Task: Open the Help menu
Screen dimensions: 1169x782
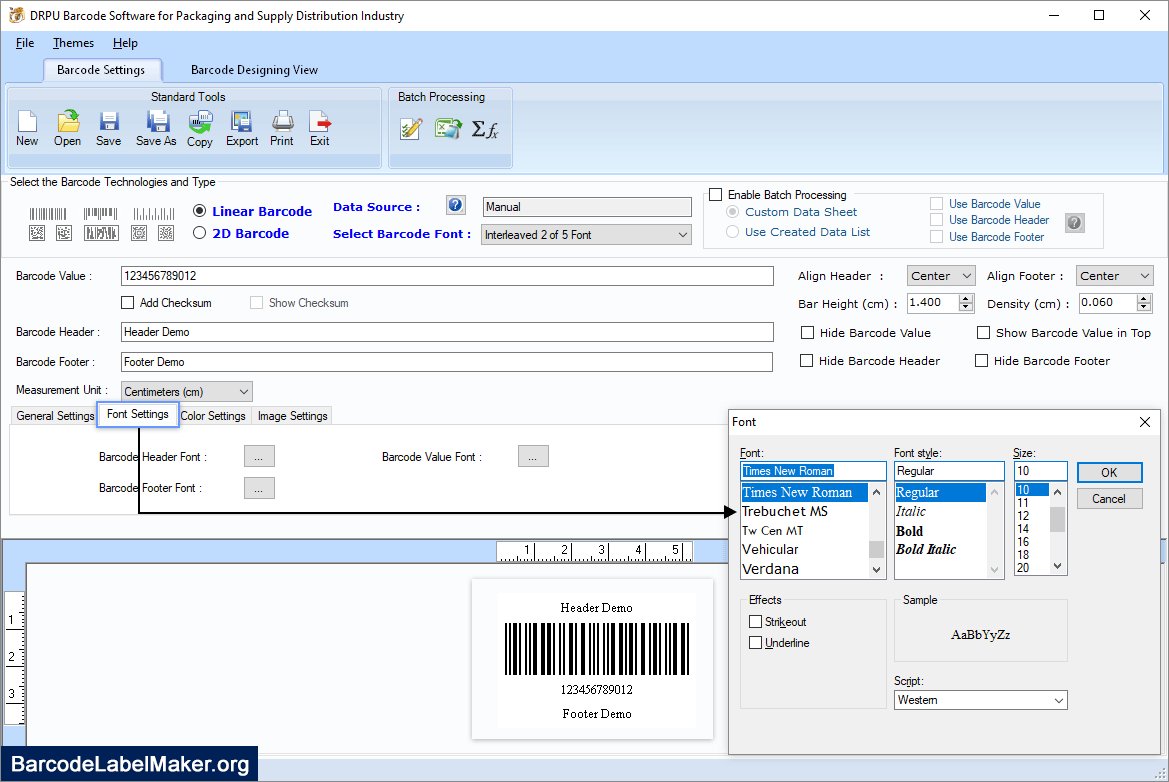Action: pyautogui.click(x=125, y=42)
